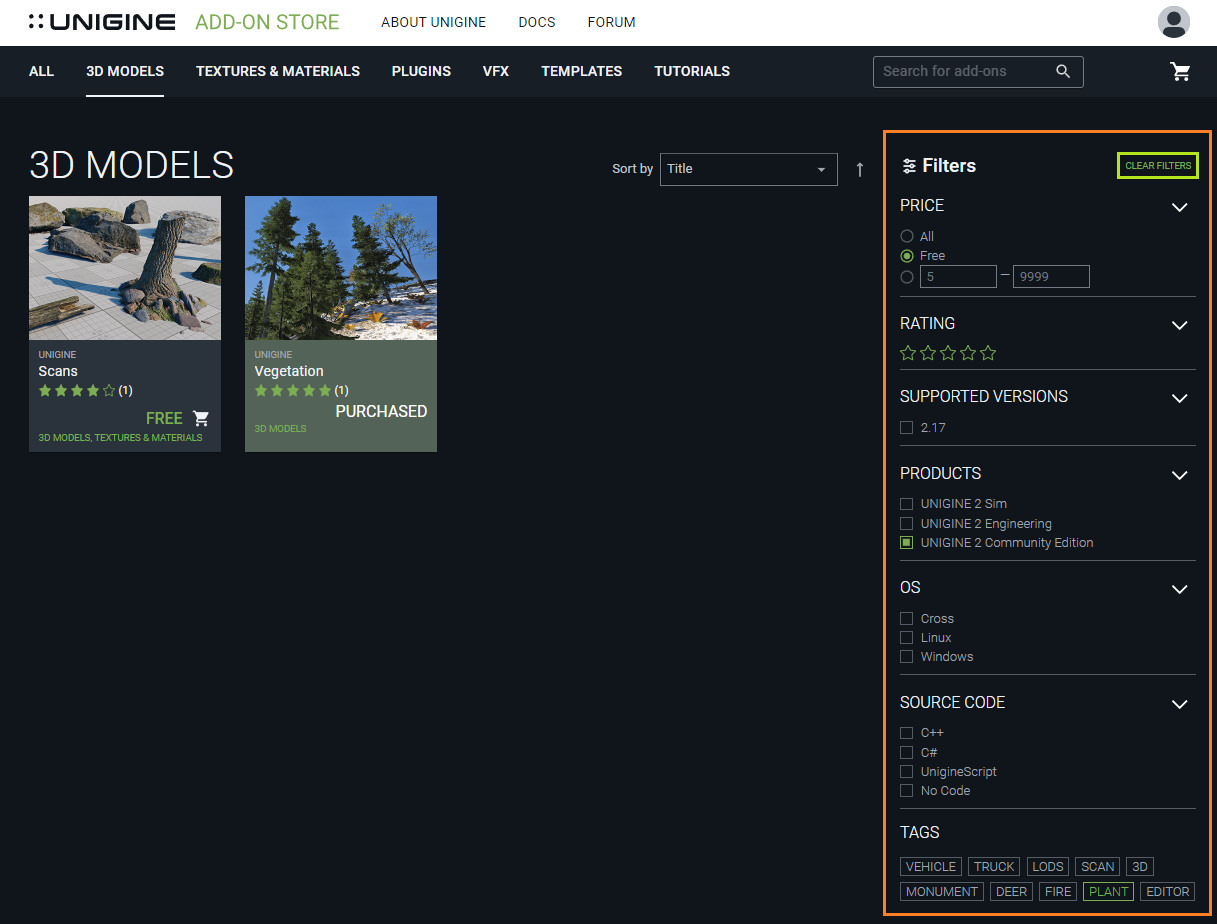
Task: Click the maximum price 9999 field
Action: pyautogui.click(x=1051, y=277)
